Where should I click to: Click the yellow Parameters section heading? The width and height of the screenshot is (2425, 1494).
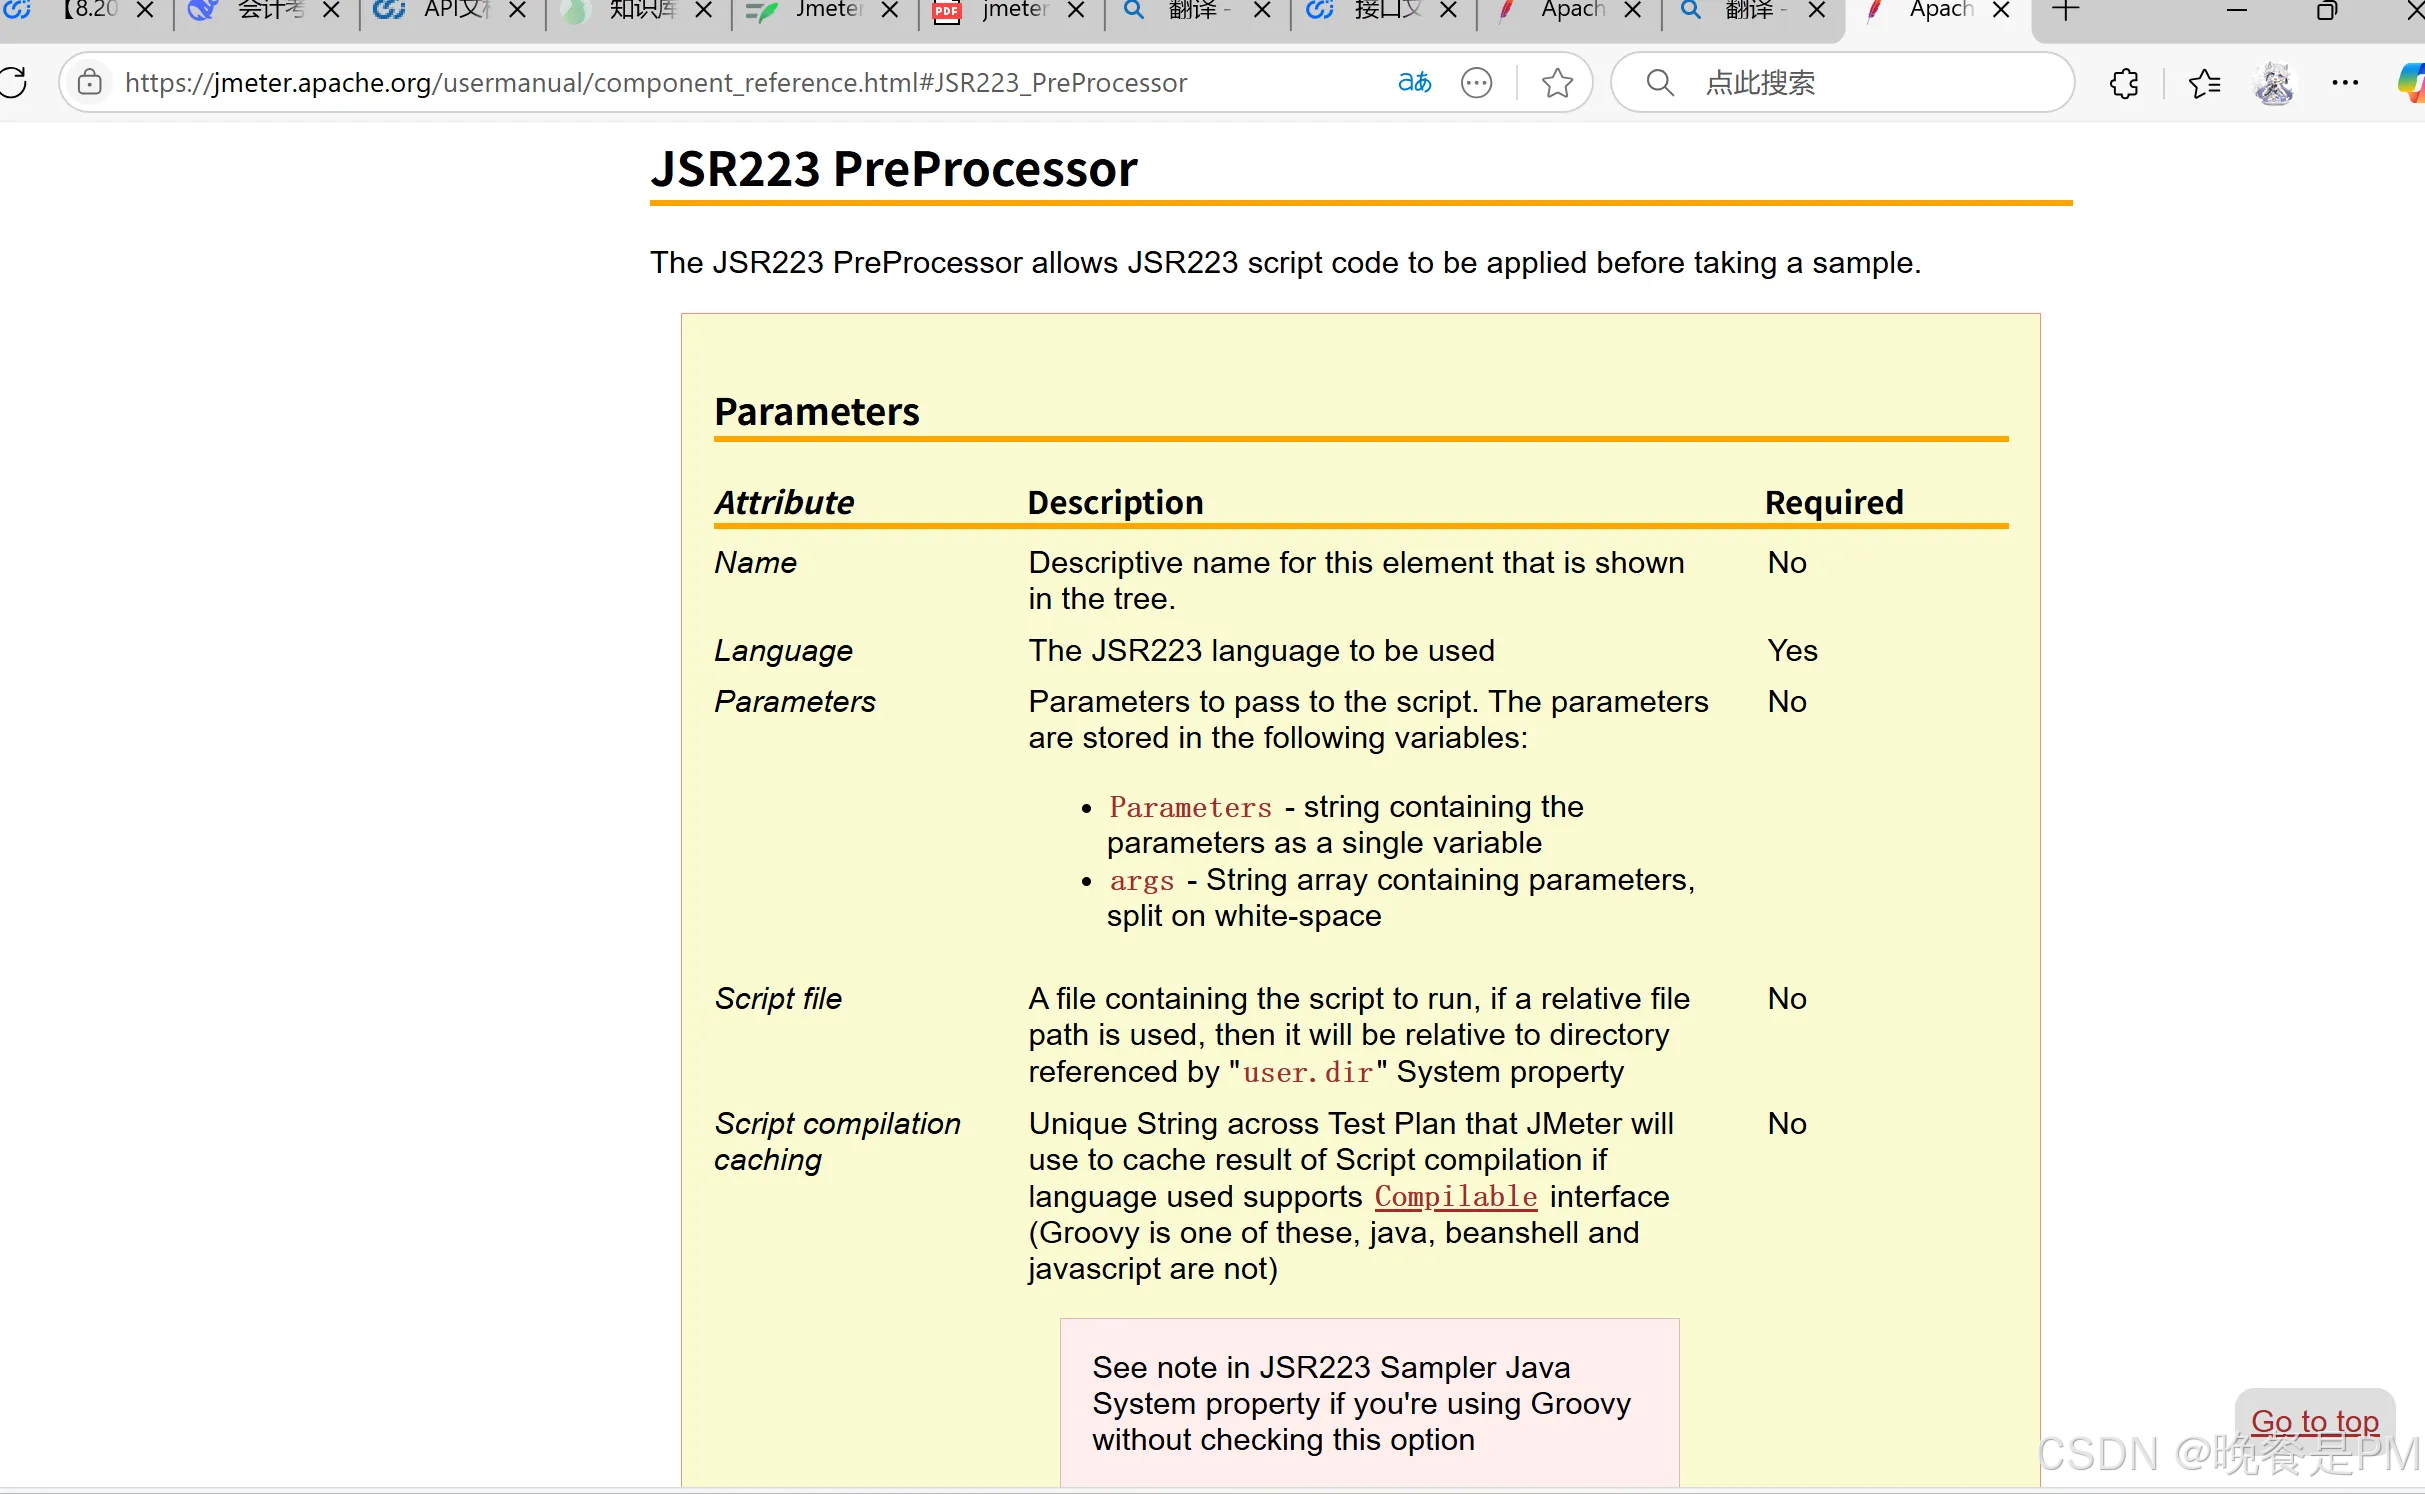[816, 412]
